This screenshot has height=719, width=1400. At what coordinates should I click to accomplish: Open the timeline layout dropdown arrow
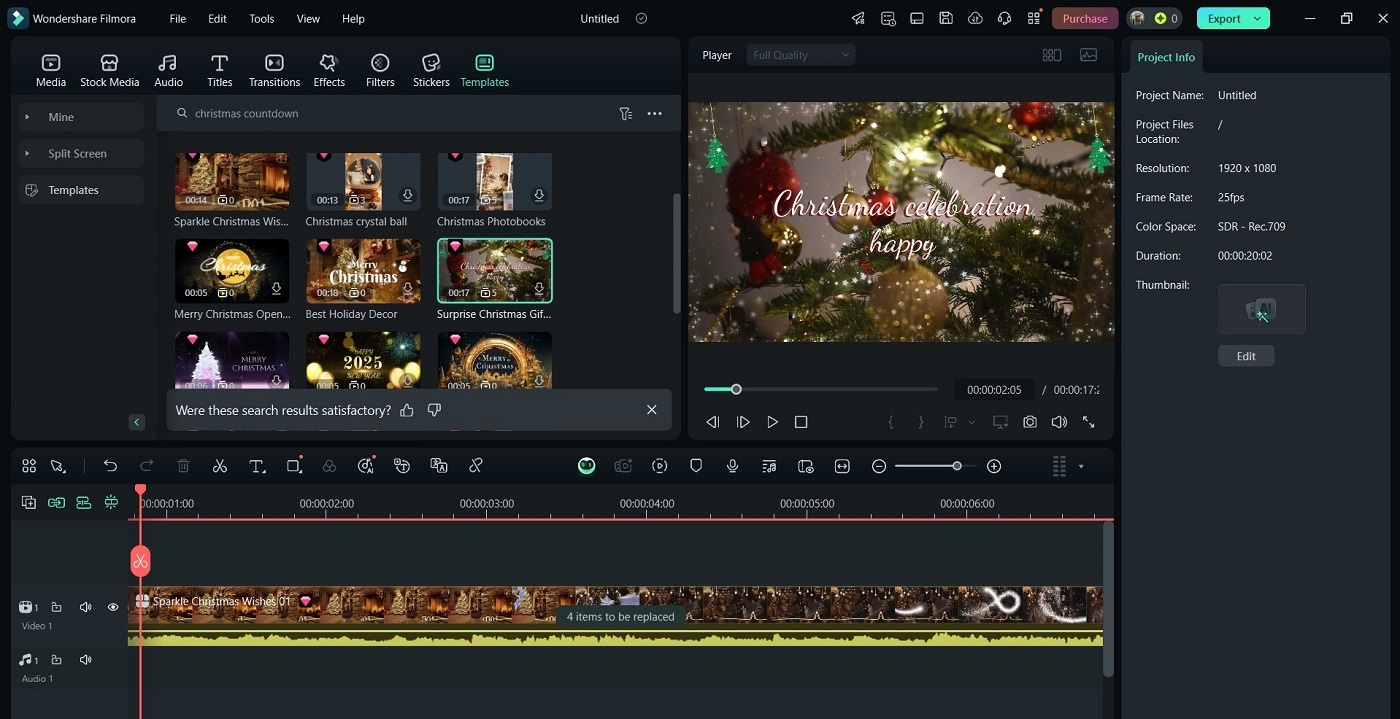coord(1081,466)
